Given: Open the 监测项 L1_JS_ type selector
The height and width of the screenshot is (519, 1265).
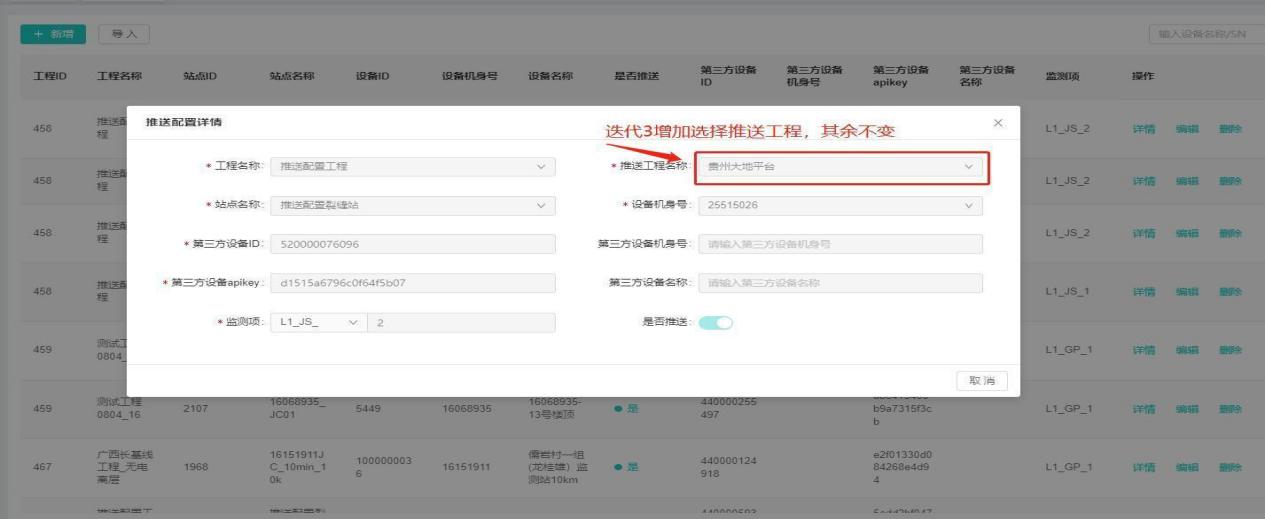Looking at the screenshot, I should tap(318, 323).
